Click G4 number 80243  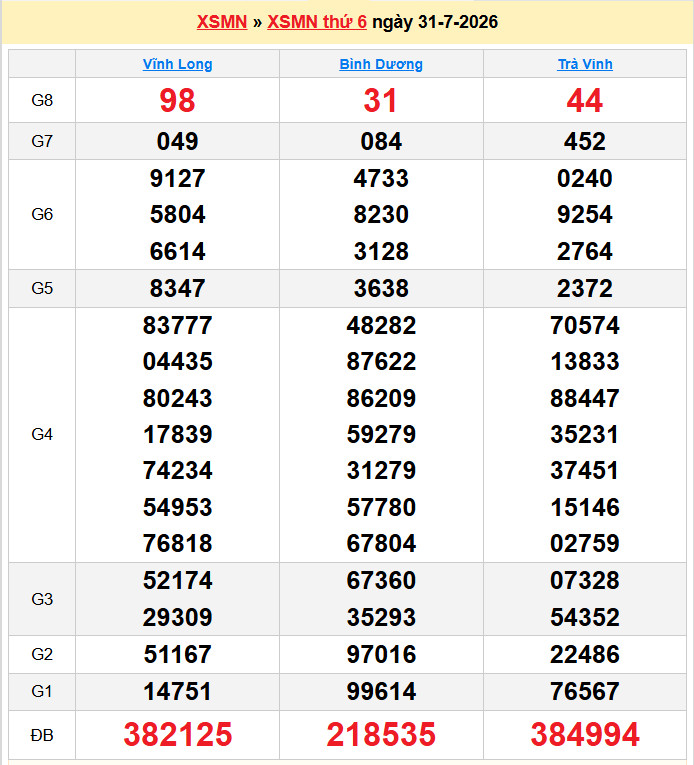pos(177,398)
